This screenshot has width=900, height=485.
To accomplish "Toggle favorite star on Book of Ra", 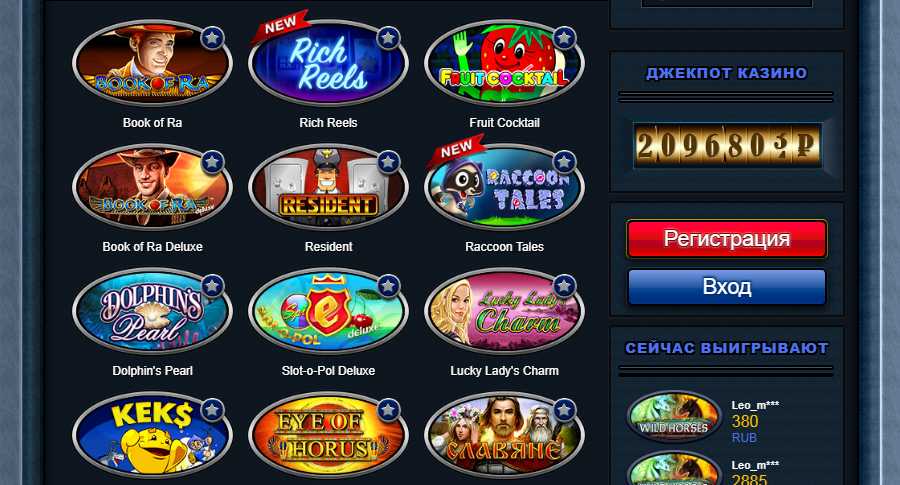I will pos(212,38).
